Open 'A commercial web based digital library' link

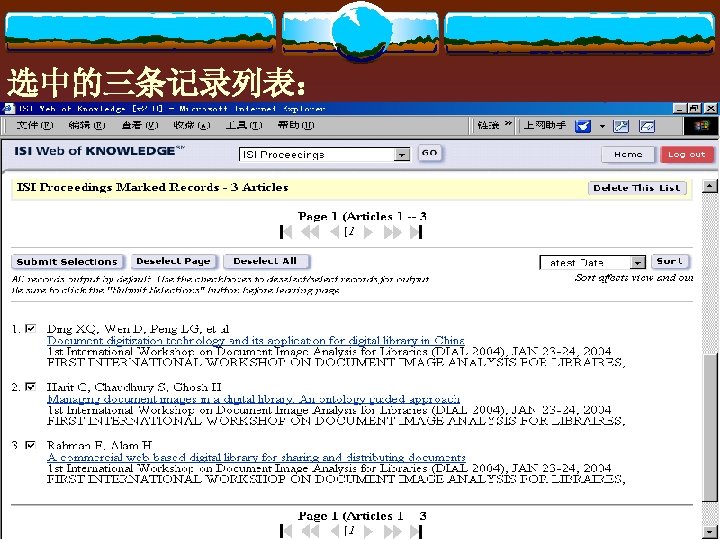click(256, 457)
